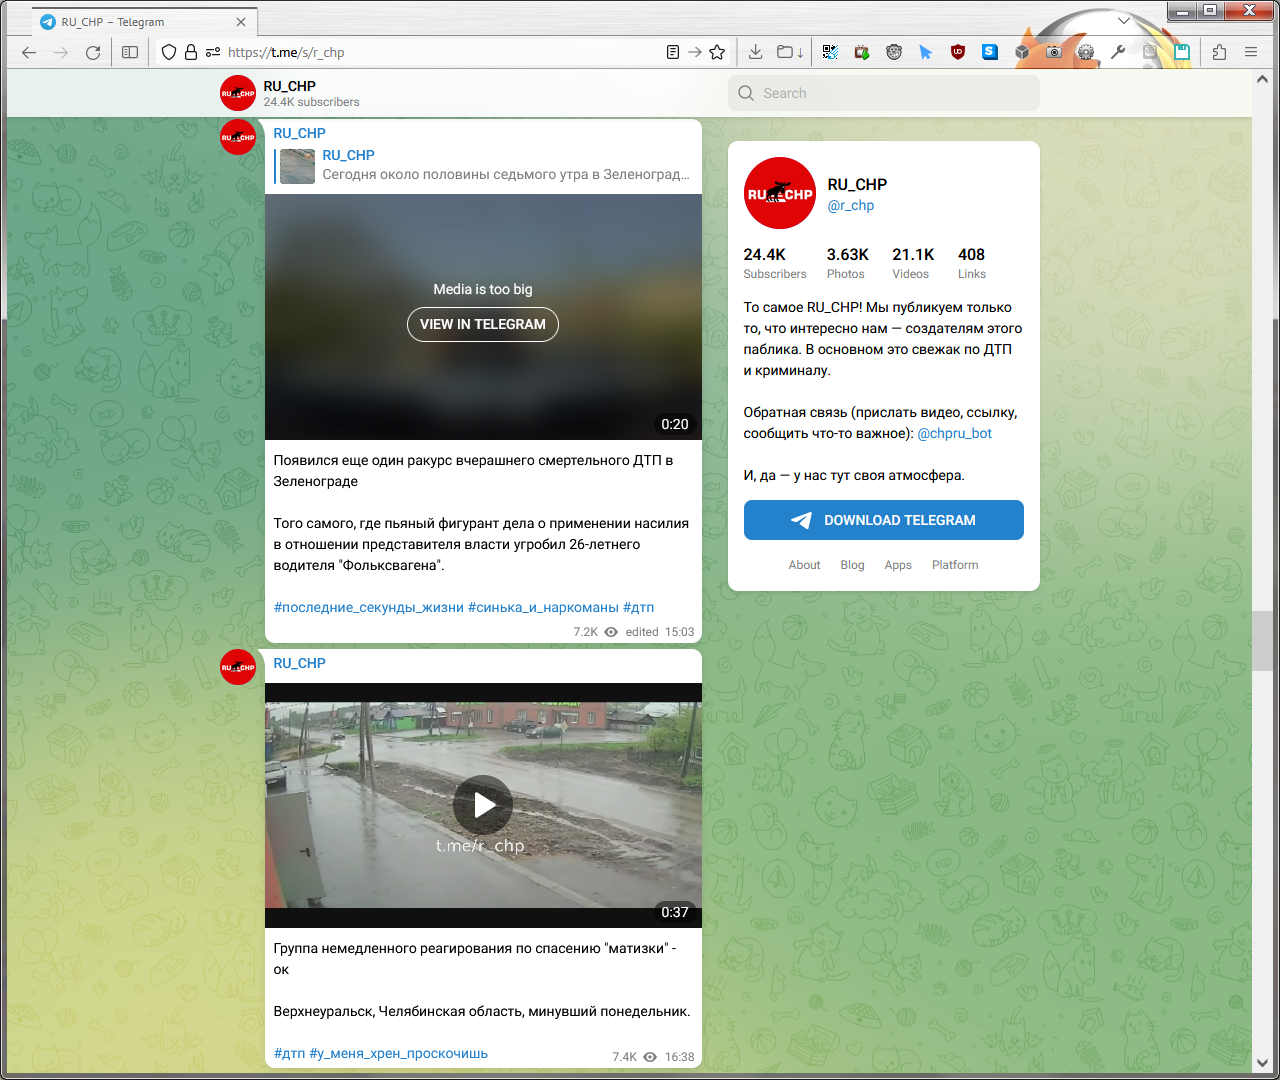Screen dimensions: 1280x1080
Task: Play the Verkhneuralsk video
Action: pyautogui.click(x=483, y=805)
